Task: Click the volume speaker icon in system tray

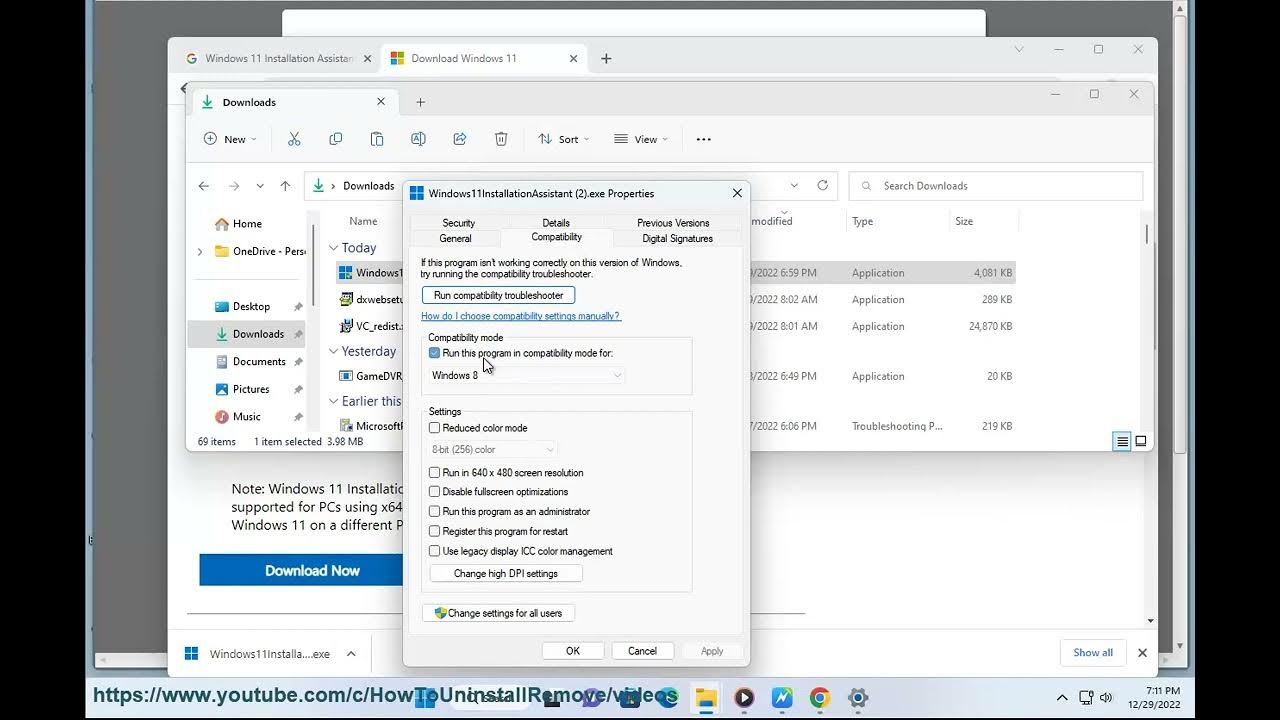Action: (1106, 697)
